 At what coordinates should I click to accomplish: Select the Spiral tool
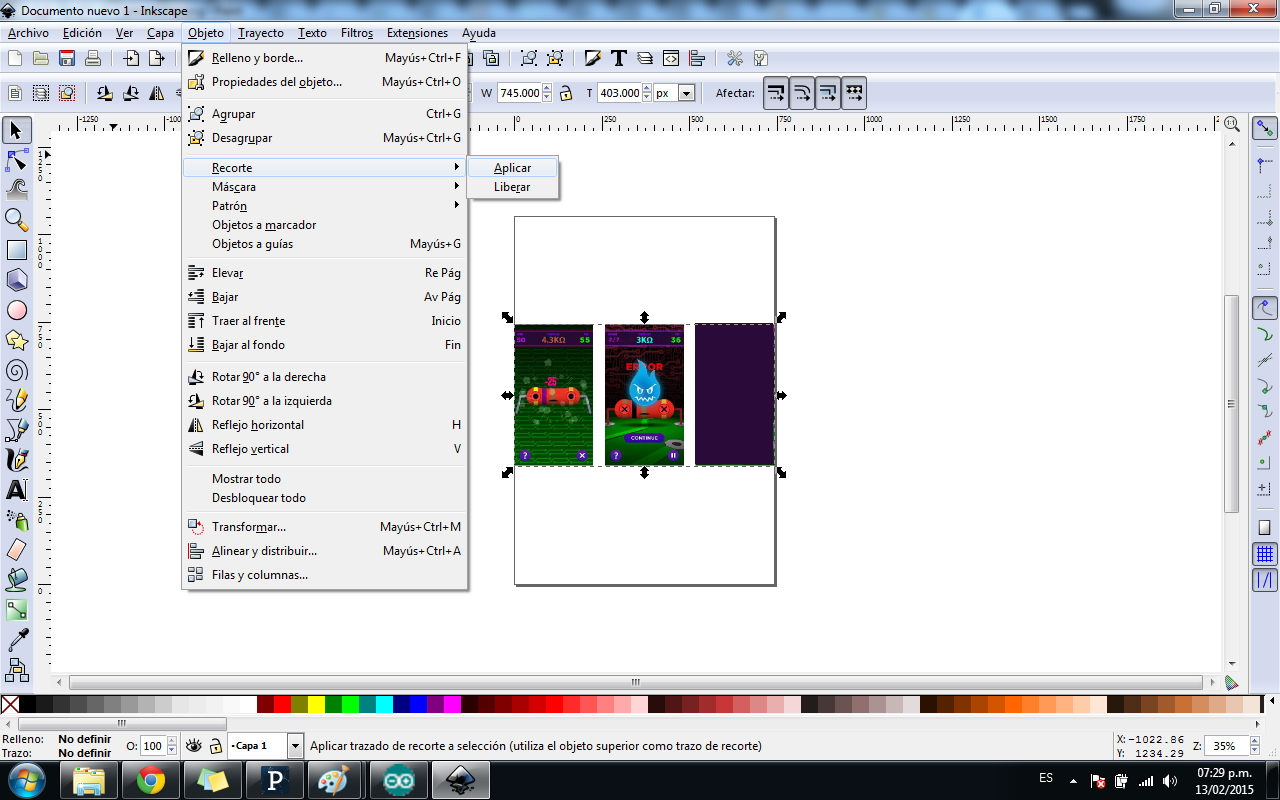click(17, 370)
